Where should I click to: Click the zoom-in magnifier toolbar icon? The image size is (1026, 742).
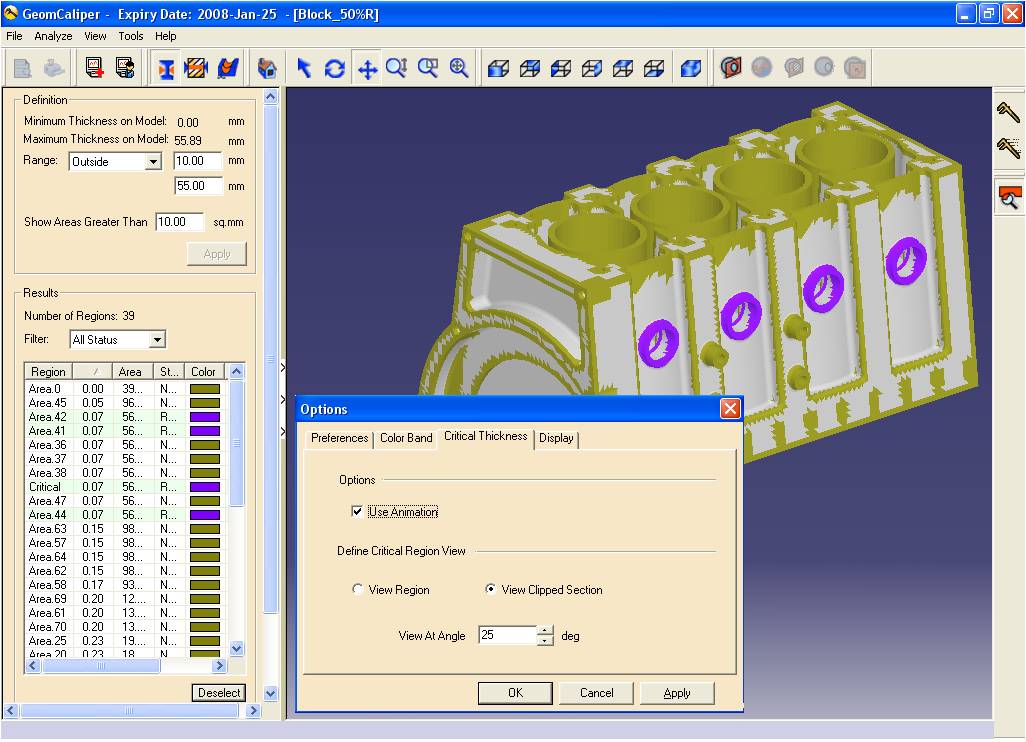coord(459,68)
